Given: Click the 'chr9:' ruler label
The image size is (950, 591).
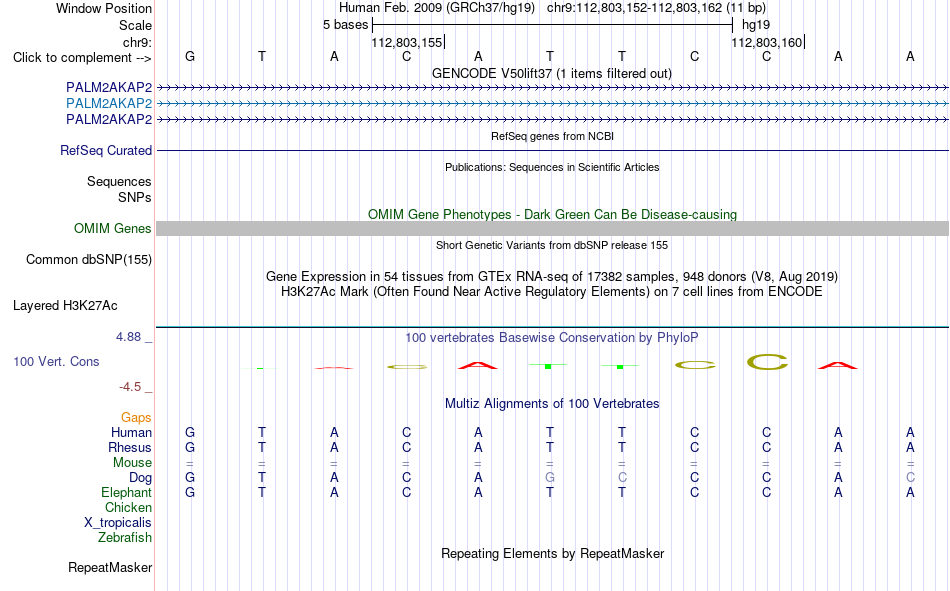Looking at the screenshot, I should coord(138,42).
